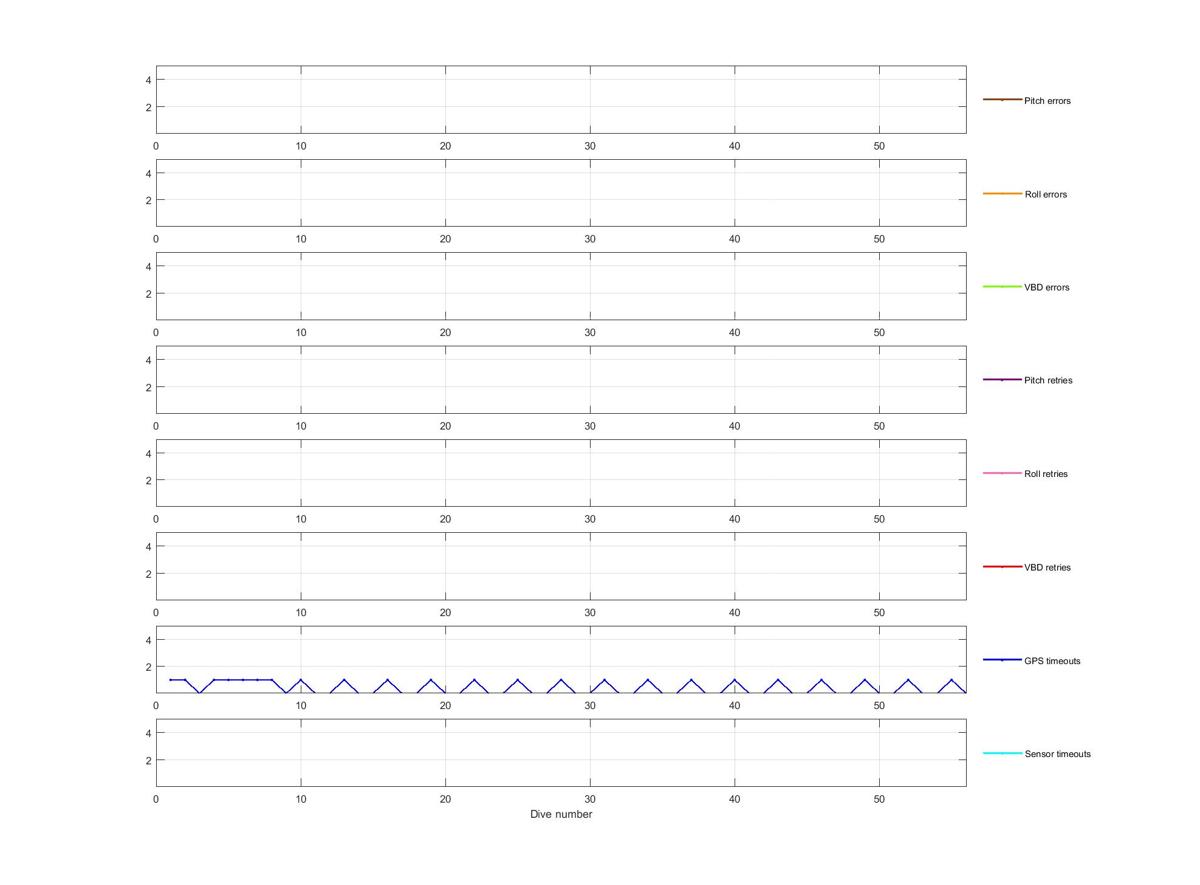Viewport: 1200px width, 885px height.
Task: Select the orange Roll errors legend line
Action: pos(1002,193)
